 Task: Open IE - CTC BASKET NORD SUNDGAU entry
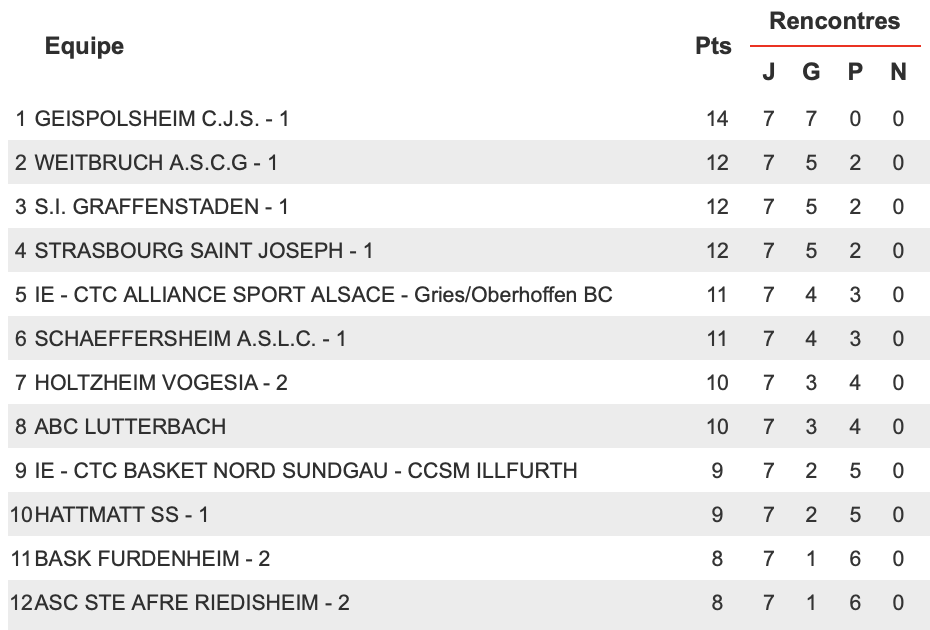pos(305,470)
